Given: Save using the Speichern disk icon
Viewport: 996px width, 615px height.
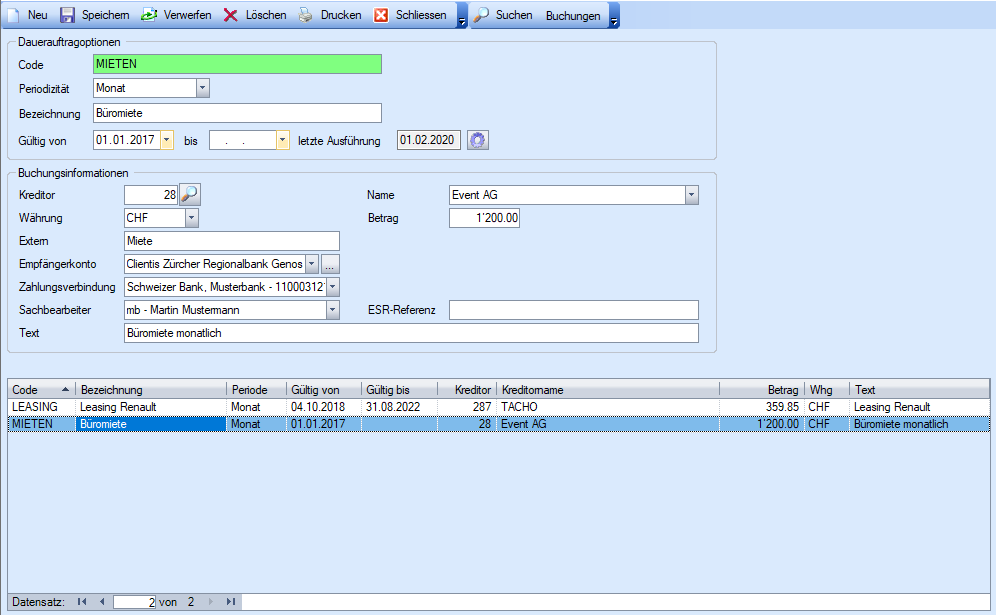Looking at the screenshot, I should [68, 15].
